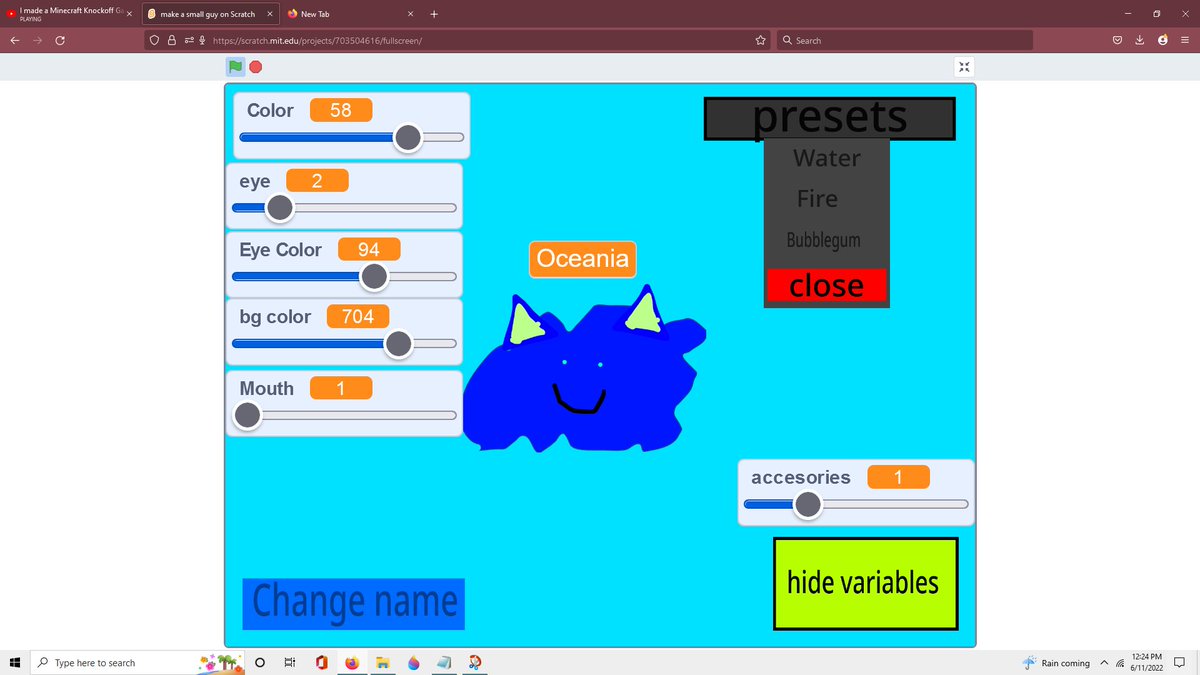Close the Minecraft Knockoff YouTube tab
This screenshot has width=1200, height=675.
[129, 14]
